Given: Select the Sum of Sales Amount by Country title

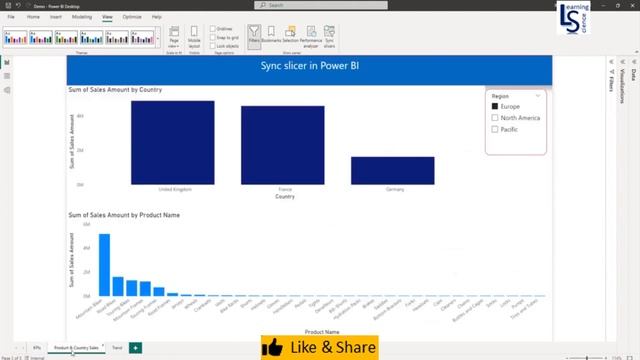Looking at the screenshot, I should (115, 89).
